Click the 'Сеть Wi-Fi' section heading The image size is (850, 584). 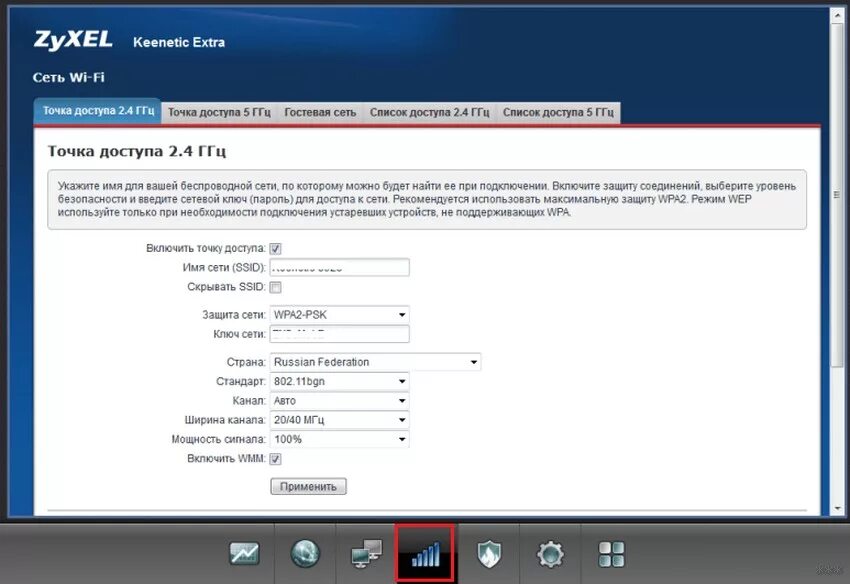pos(68,77)
